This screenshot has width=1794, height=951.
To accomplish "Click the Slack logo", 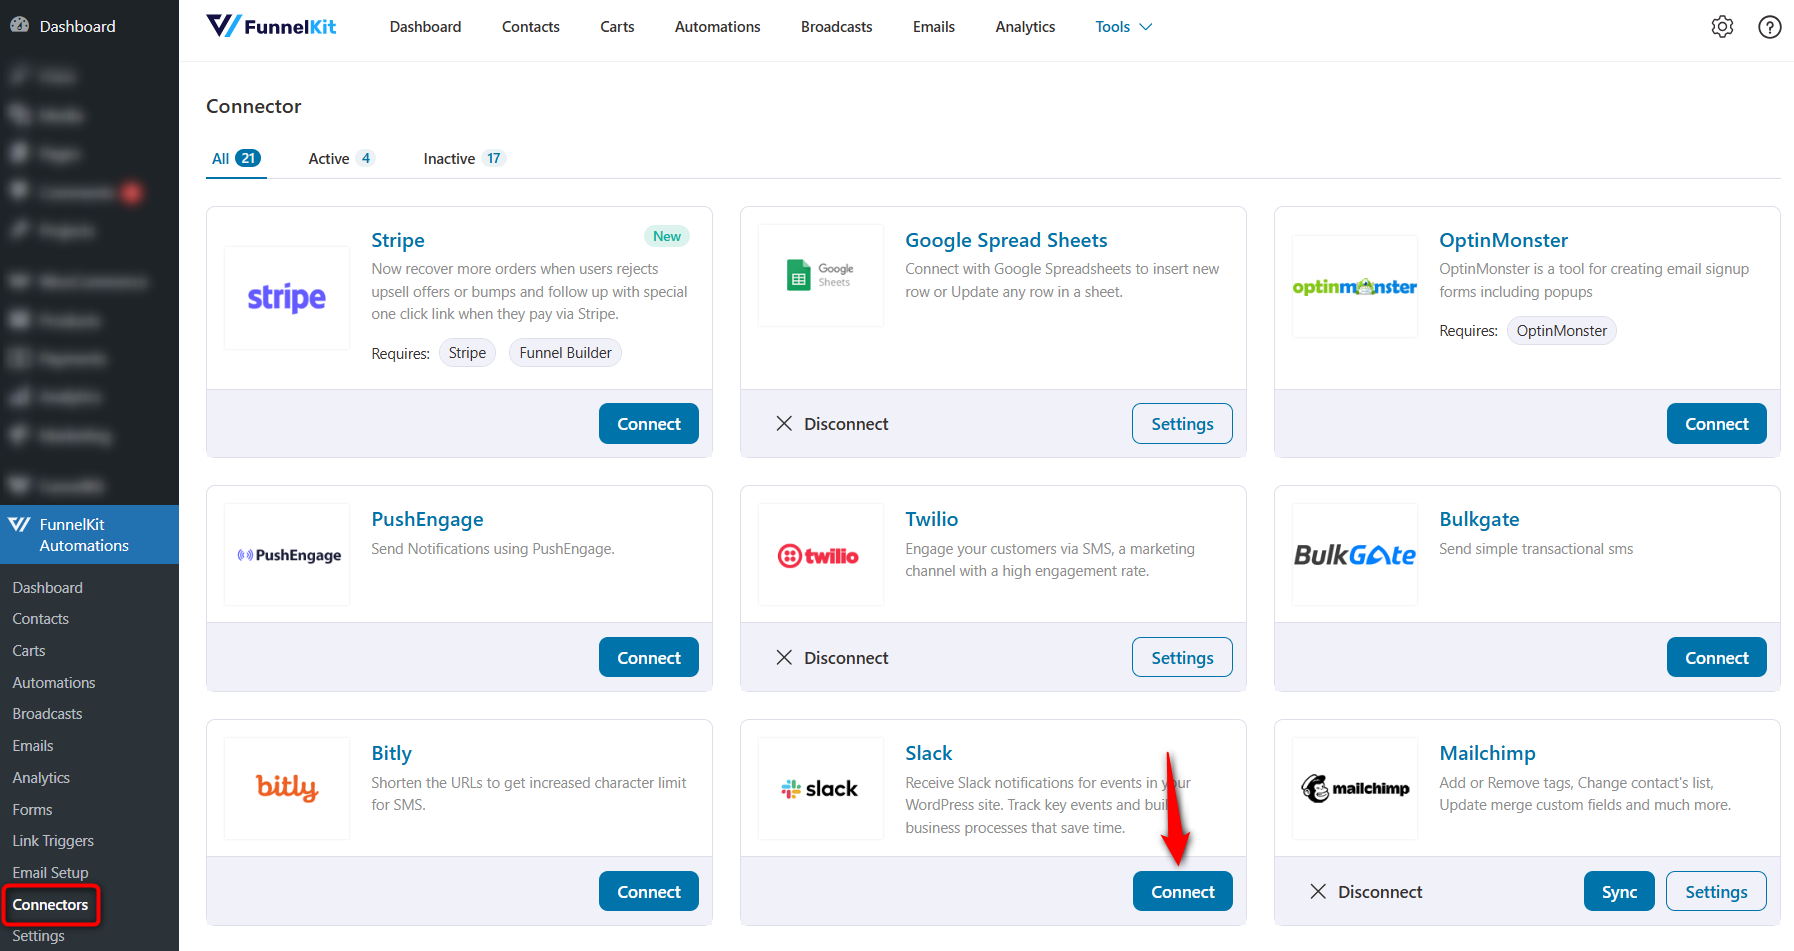I will 820,788.
